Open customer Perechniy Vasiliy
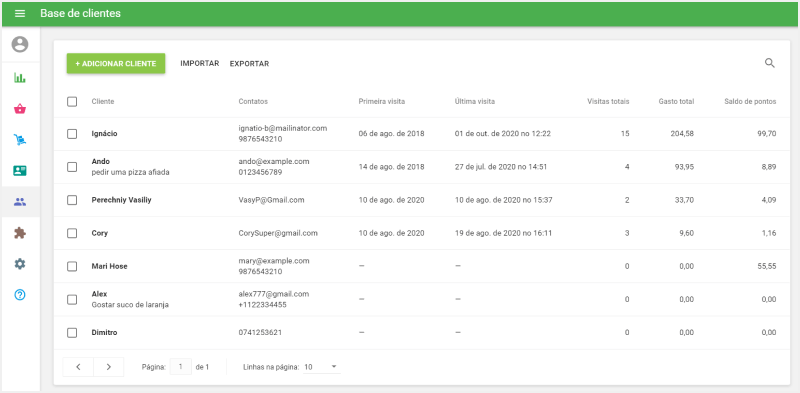Viewport: 800px width, 393px height. (121, 200)
